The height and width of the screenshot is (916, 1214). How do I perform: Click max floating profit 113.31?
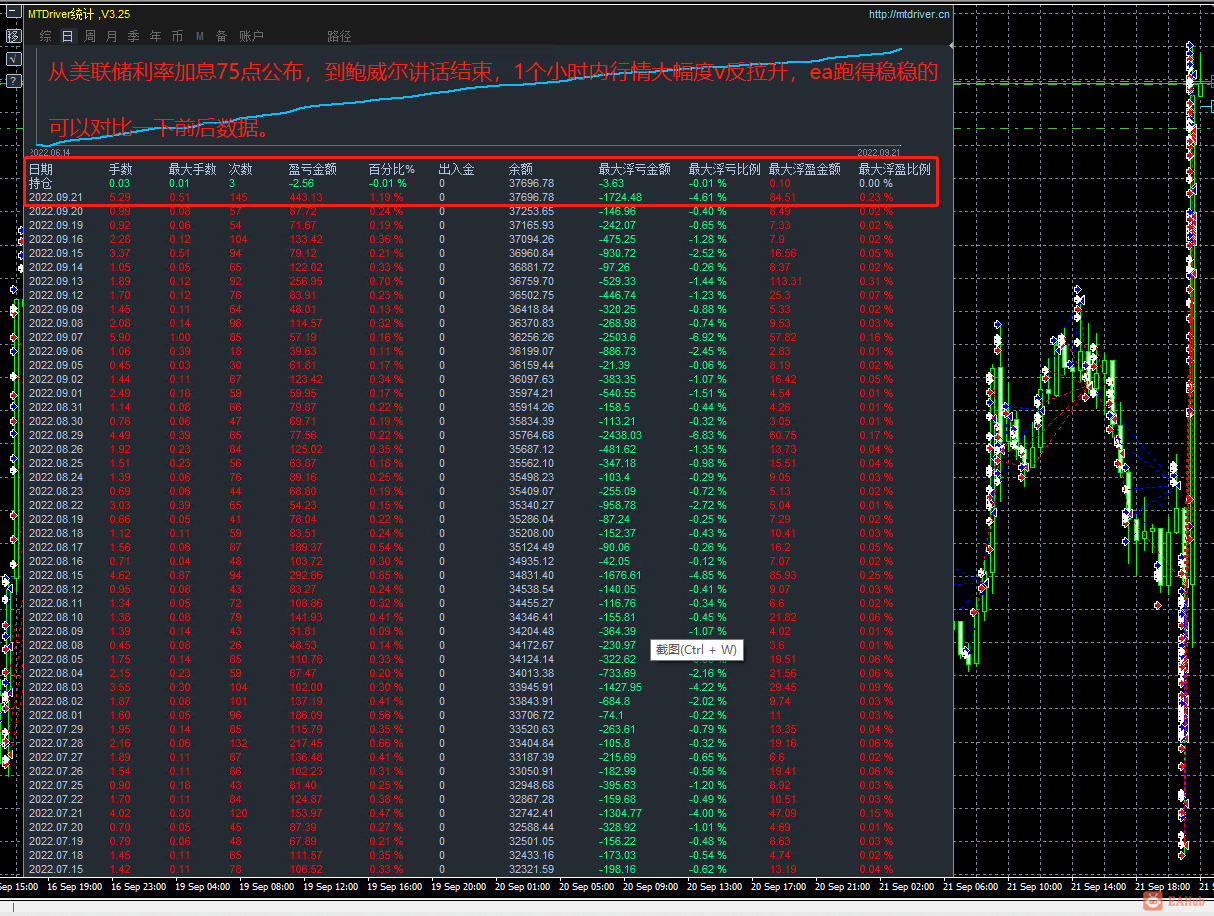pyautogui.click(x=786, y=282)
